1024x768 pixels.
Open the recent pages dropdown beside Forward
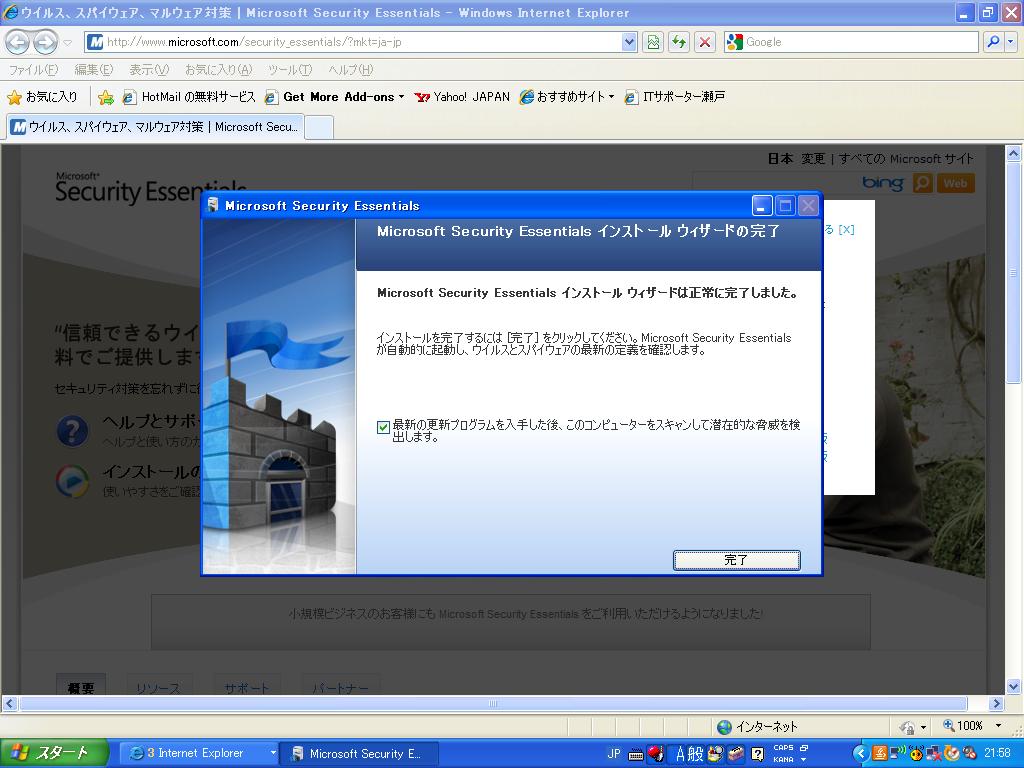click(x=67, y=42)
